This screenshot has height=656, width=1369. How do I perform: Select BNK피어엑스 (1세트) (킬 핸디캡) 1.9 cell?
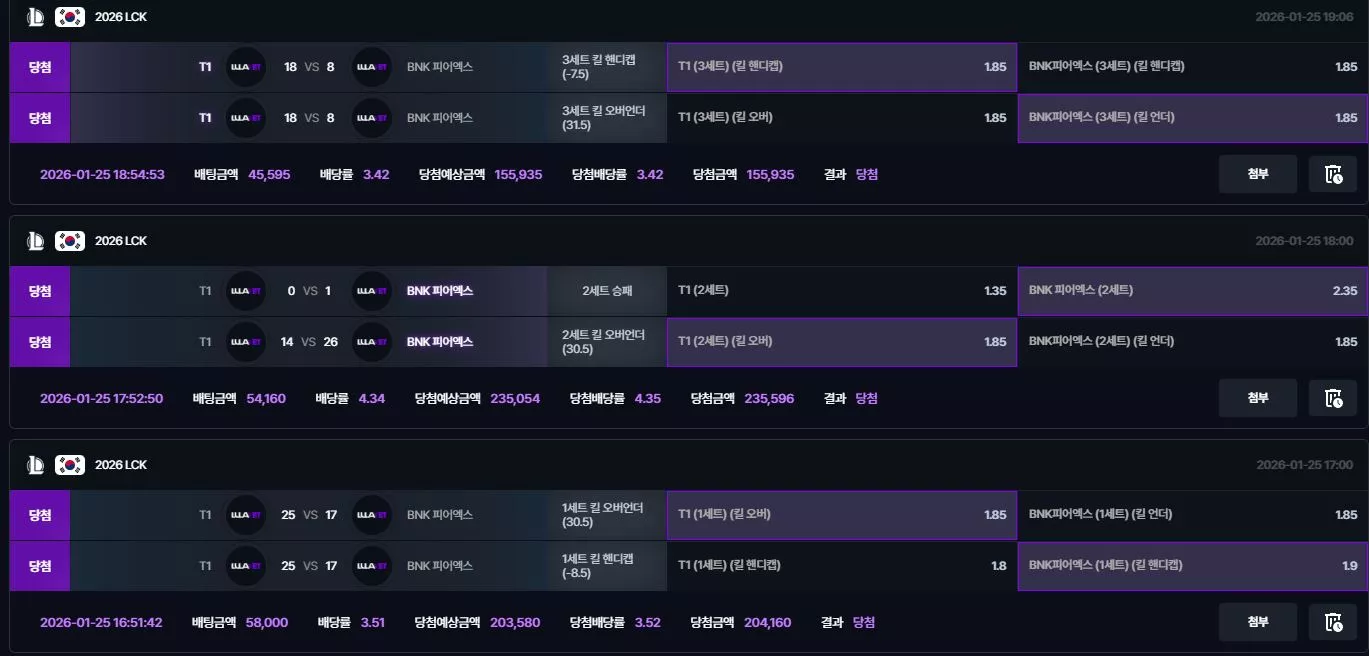1193,566
